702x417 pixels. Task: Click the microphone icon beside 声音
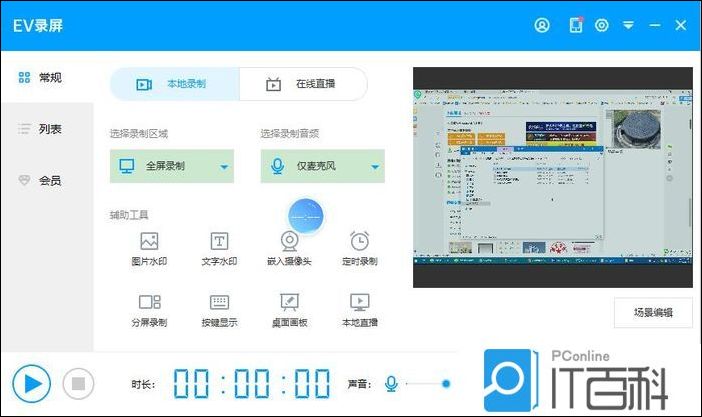click(391, 384)
